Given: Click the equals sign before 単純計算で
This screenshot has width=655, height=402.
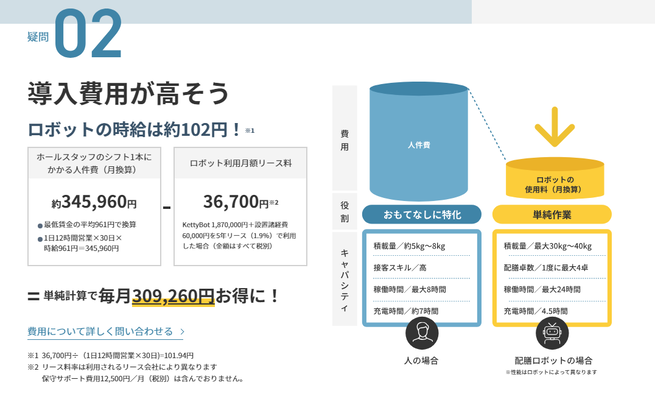Looking at the screenshot, I should click(x=33, y=297).
